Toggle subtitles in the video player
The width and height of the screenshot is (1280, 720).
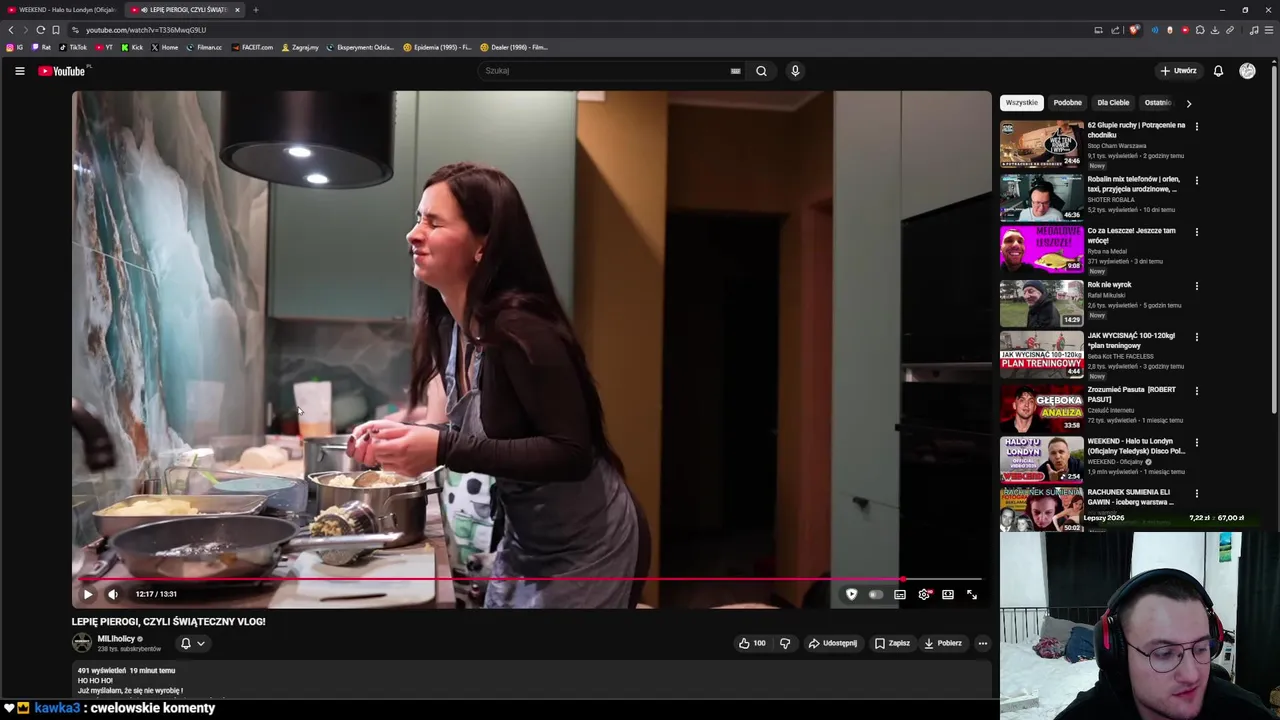(x=900, y=594)
